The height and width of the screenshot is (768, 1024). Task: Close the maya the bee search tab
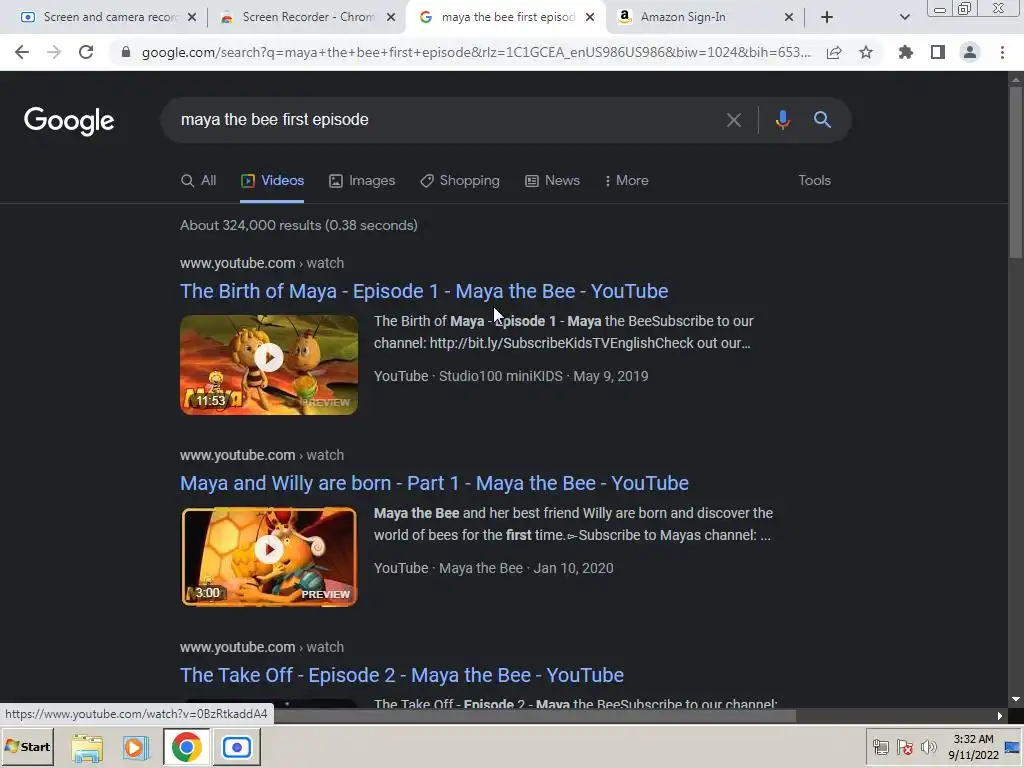590,18
